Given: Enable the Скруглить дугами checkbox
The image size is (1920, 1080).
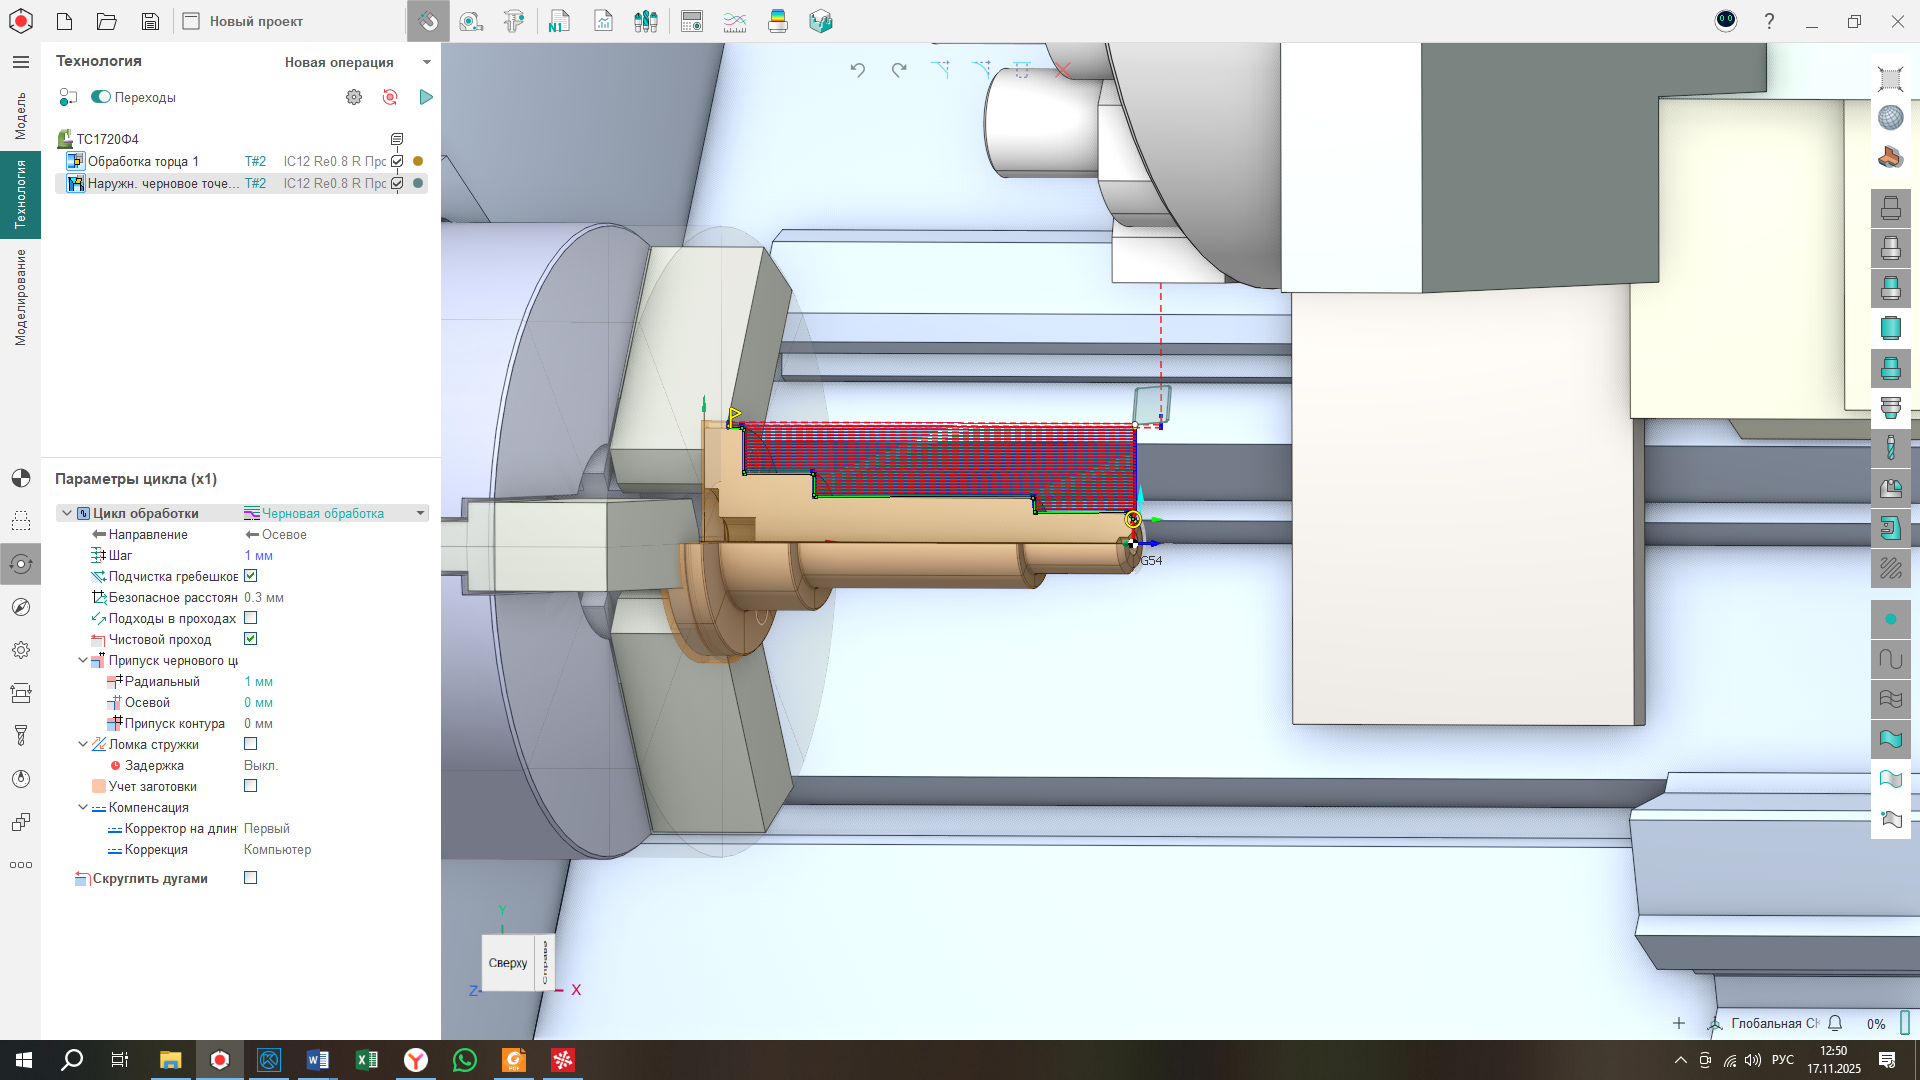Looking at the screenshot, I should [251, 878].
